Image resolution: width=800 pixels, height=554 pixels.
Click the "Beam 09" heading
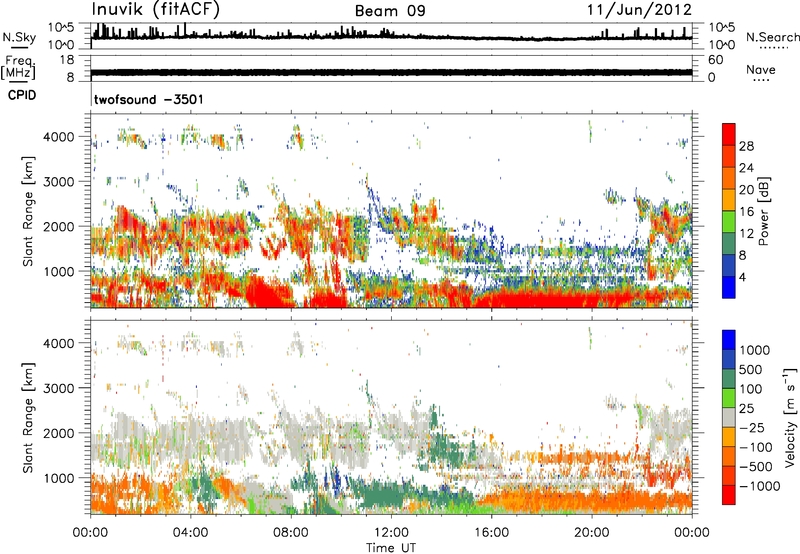point(390,11)
